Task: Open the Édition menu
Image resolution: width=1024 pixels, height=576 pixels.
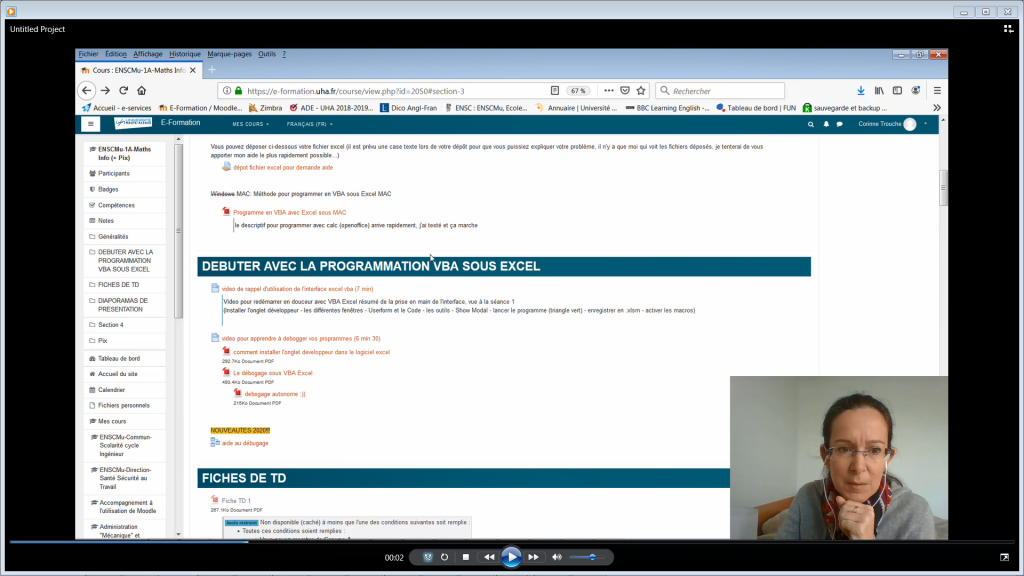Action: (116, 54)
